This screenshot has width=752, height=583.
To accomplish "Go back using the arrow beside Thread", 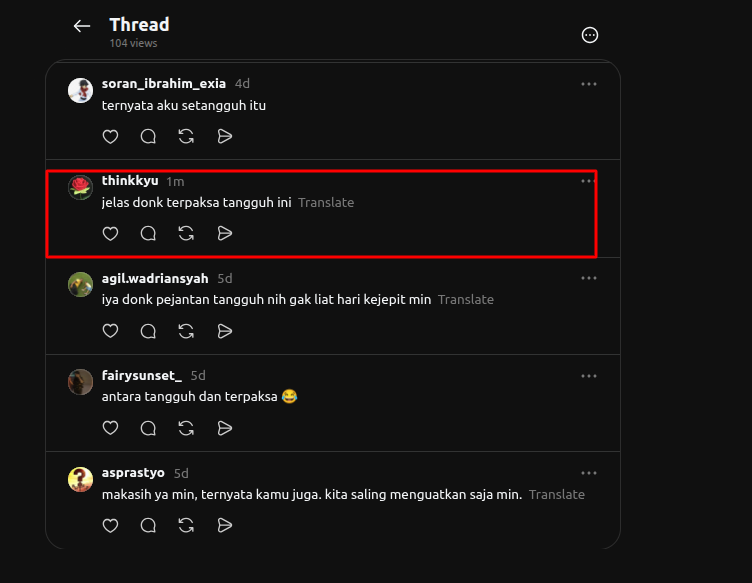I will point(82,26).
